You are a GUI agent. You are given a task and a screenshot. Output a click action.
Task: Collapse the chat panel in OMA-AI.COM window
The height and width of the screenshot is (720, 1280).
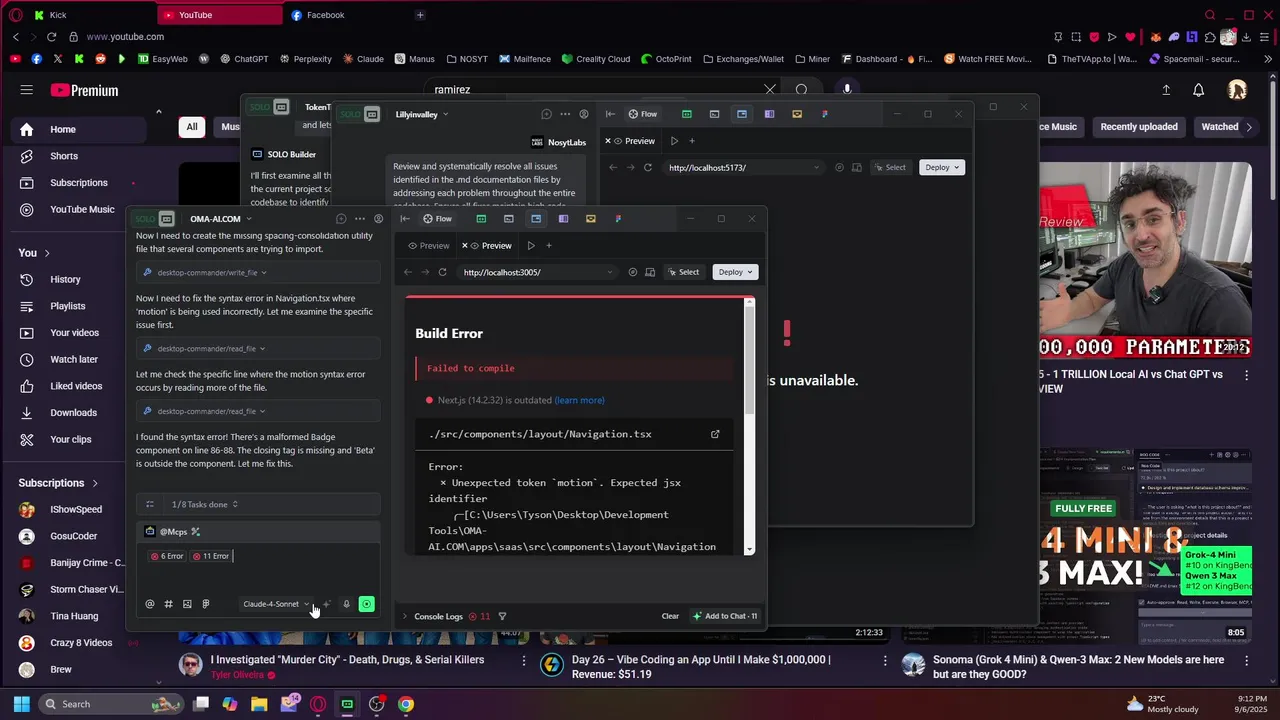pos(405,219)
